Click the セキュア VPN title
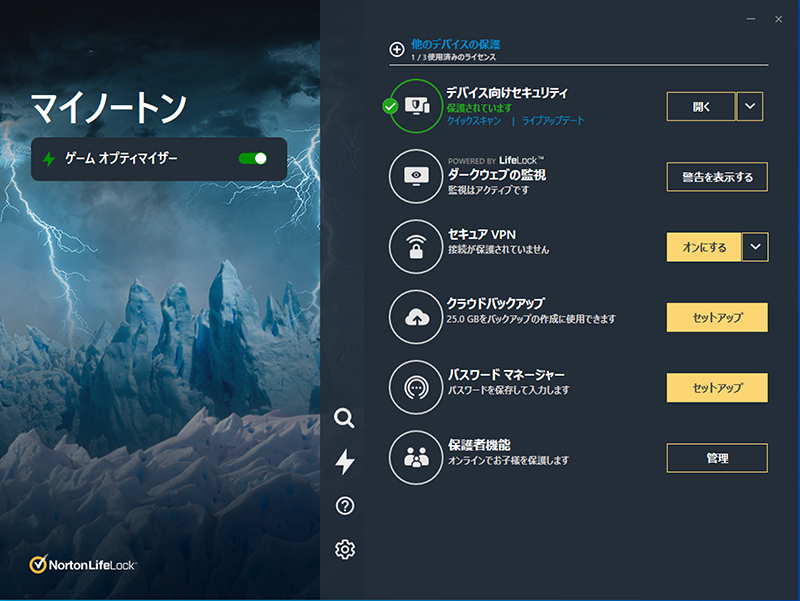This screenshot has height=601, width=800. click(x=482, y=235)
